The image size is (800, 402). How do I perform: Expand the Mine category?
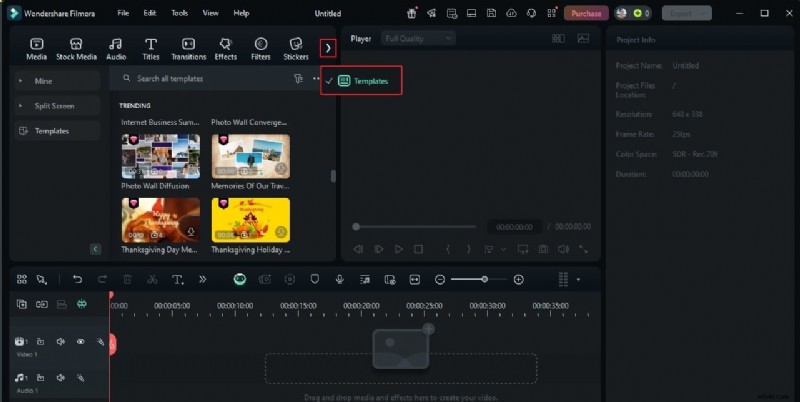[57, 79]
